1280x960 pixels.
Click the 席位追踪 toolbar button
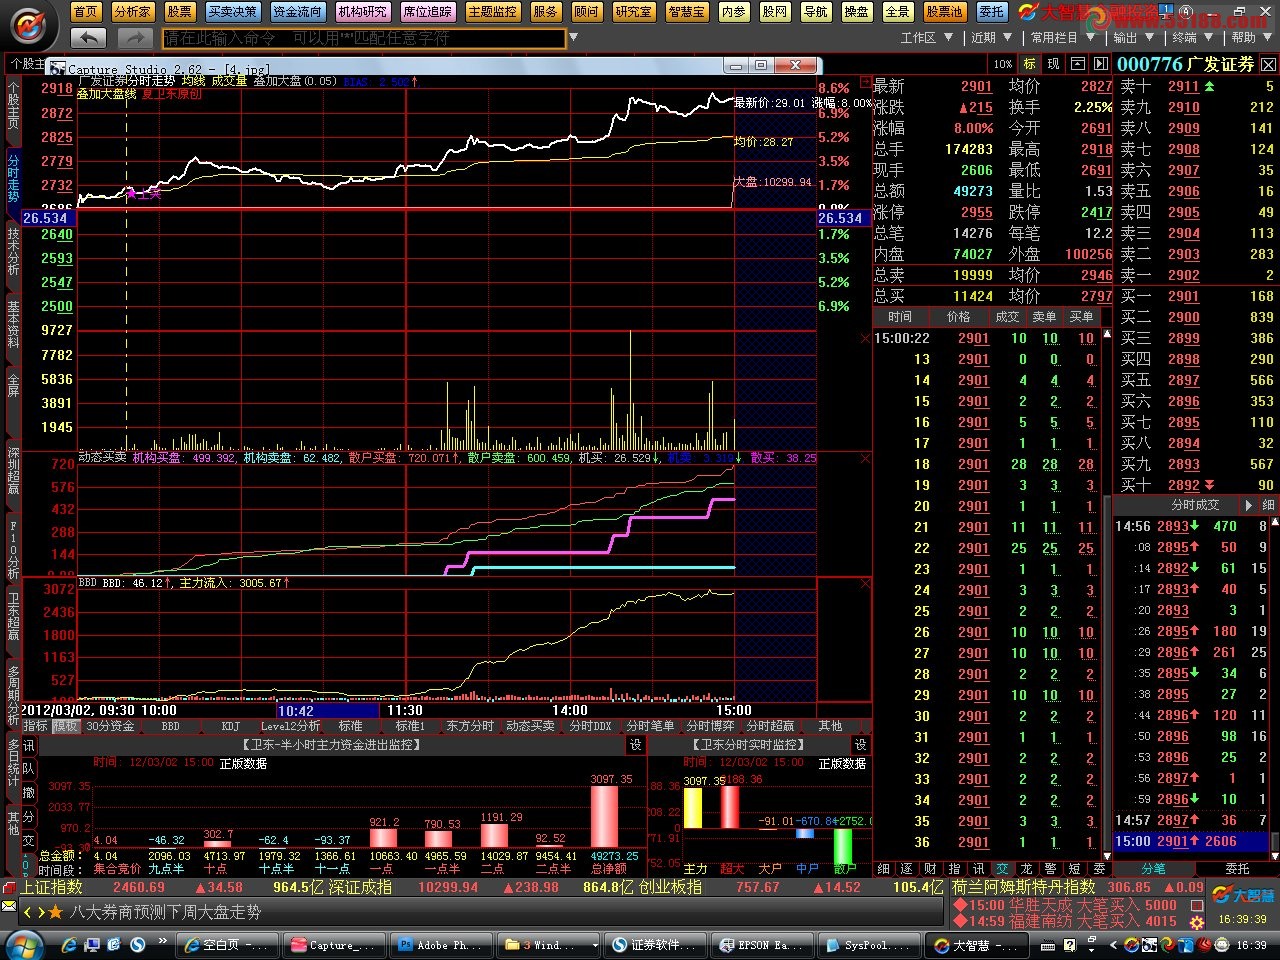coord(427,12)
